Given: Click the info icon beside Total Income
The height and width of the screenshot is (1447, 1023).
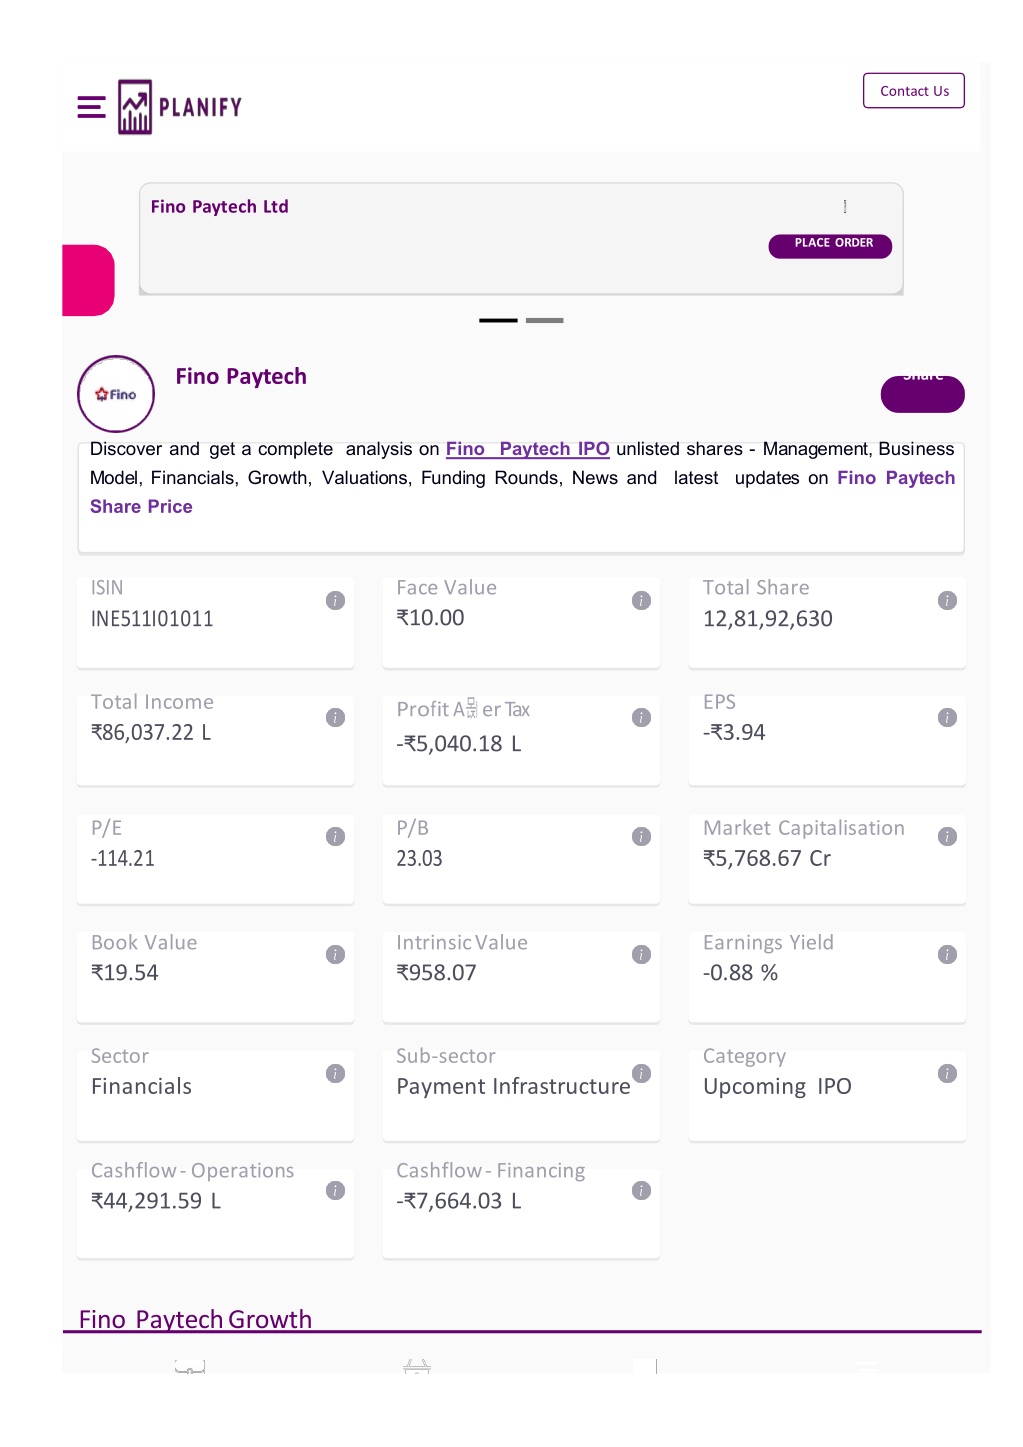Looking at the screenshot, I should 335,717.
